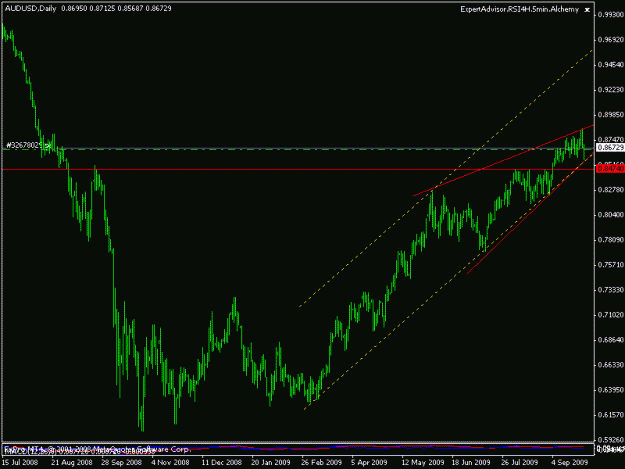
Task: Click the Expert Advisor status icon beside Alchemy
Action: pyautogui.click(x=587, y=10)
